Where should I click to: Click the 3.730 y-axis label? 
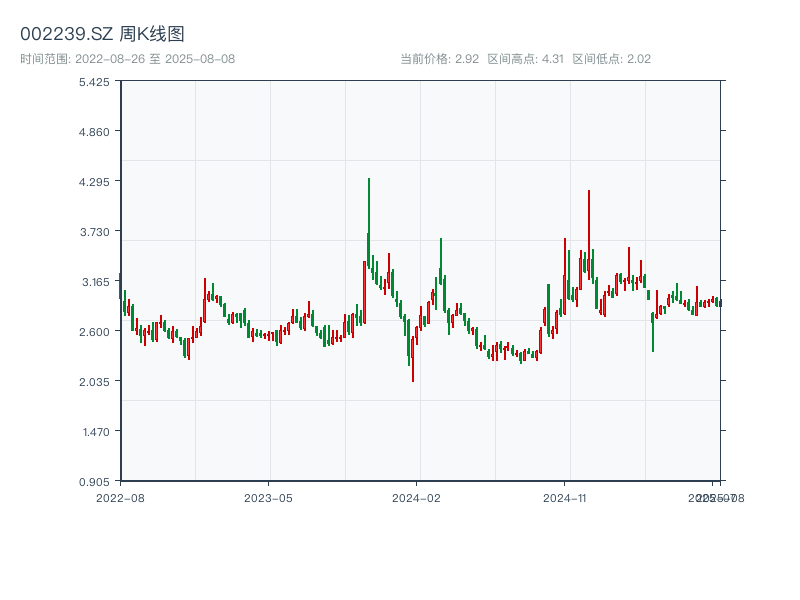pos(94,231)
